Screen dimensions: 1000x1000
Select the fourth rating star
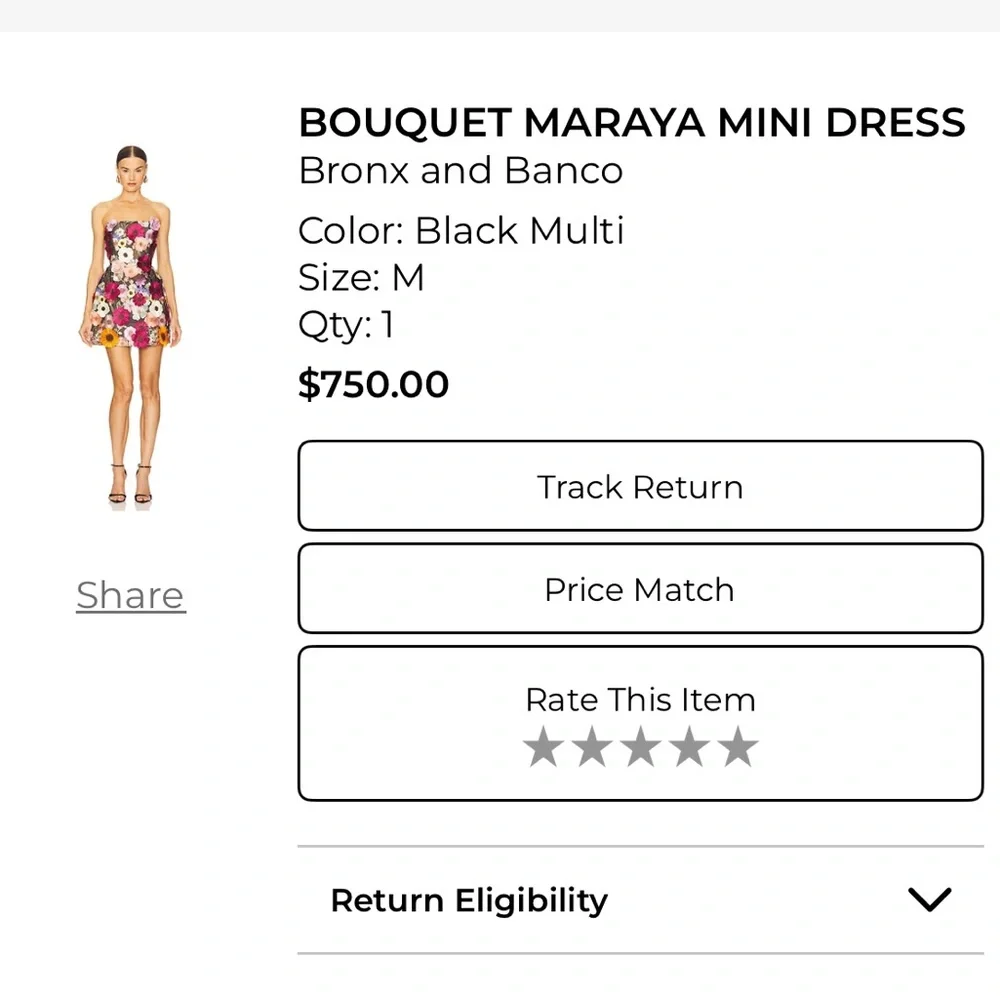(689, 746)
